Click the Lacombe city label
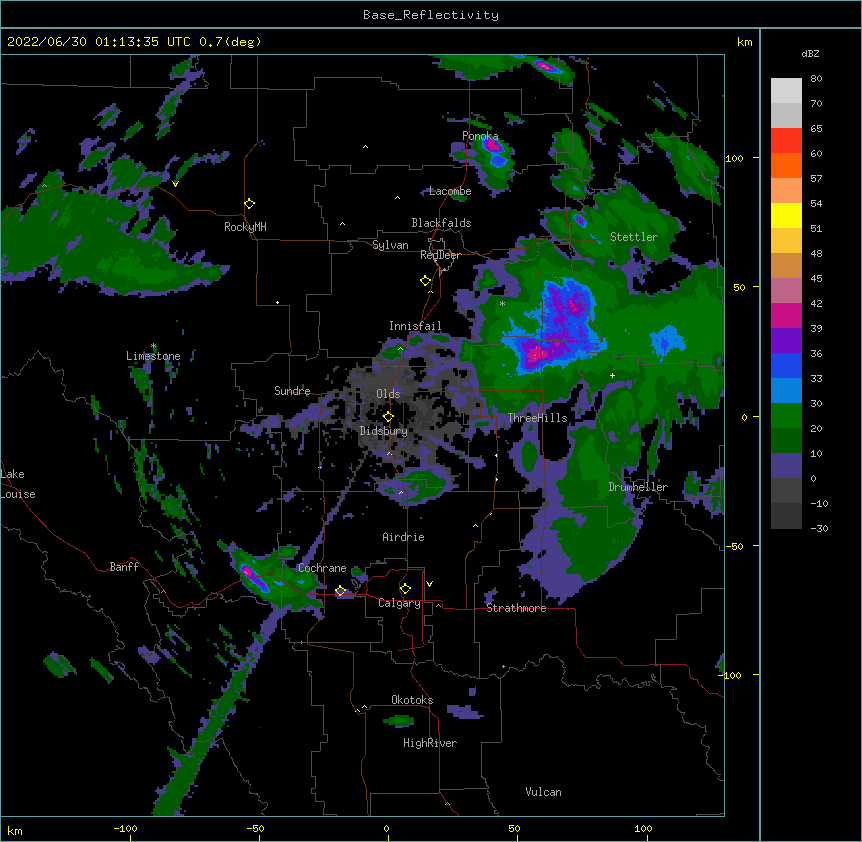862x842 pixels. (450, 191)
